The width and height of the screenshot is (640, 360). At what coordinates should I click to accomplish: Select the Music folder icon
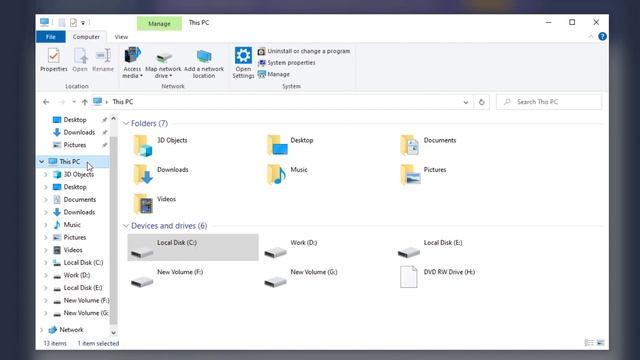pyautogui.click(x=276, y=175)
